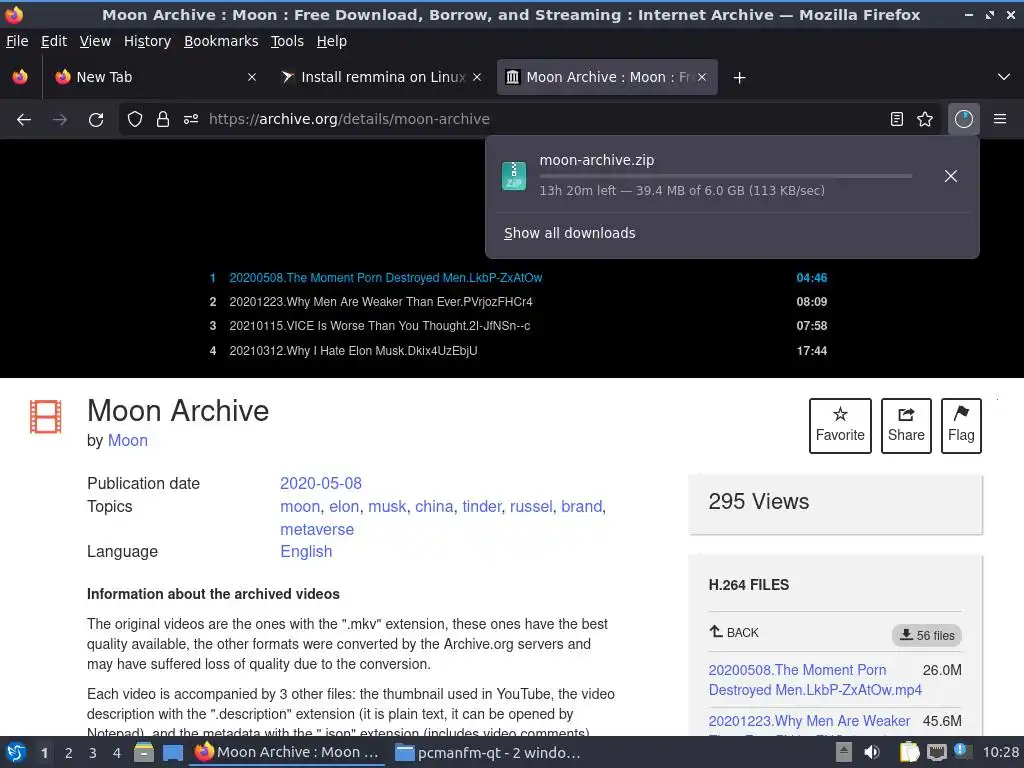This screenshot has width=1024, height=768.
Task: Click BACK in H.264 files list
Action: tap(734, 633)
